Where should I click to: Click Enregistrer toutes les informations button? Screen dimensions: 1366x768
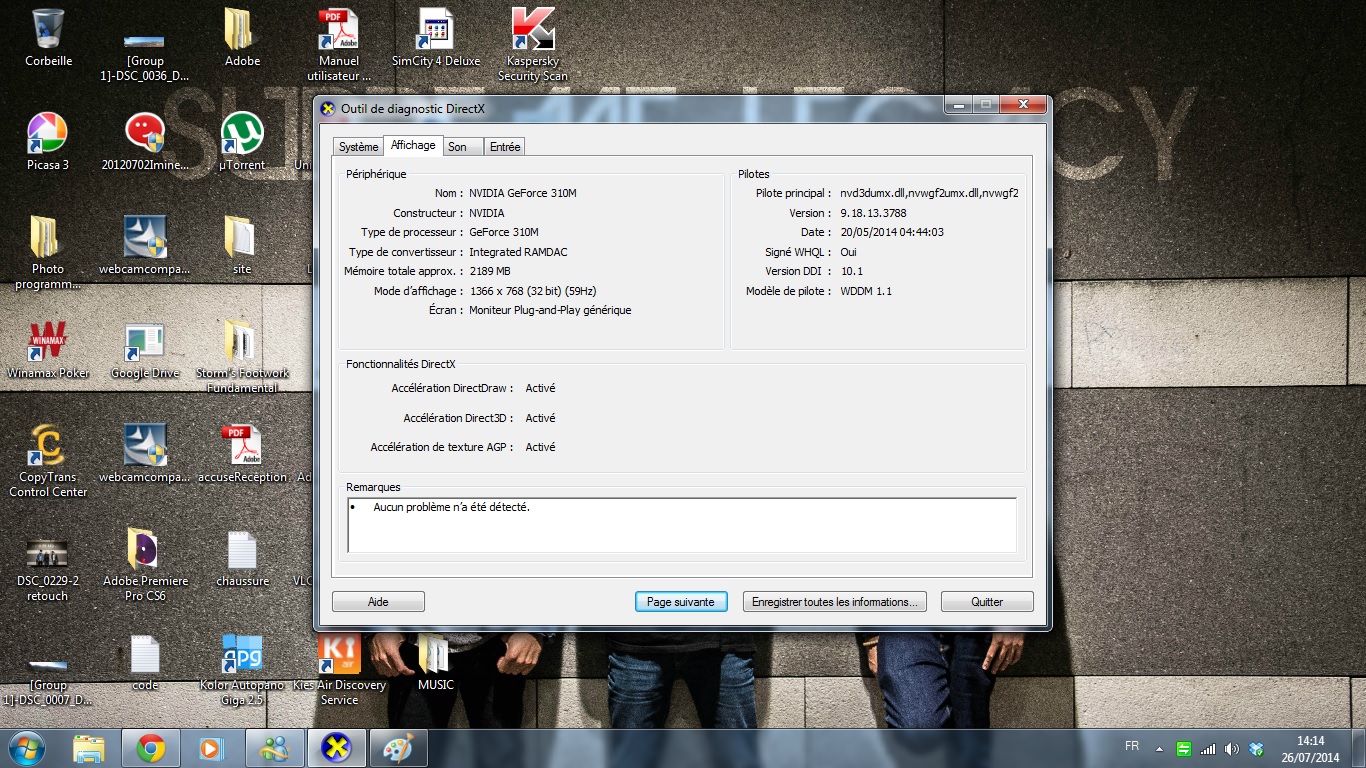(835, 602)
